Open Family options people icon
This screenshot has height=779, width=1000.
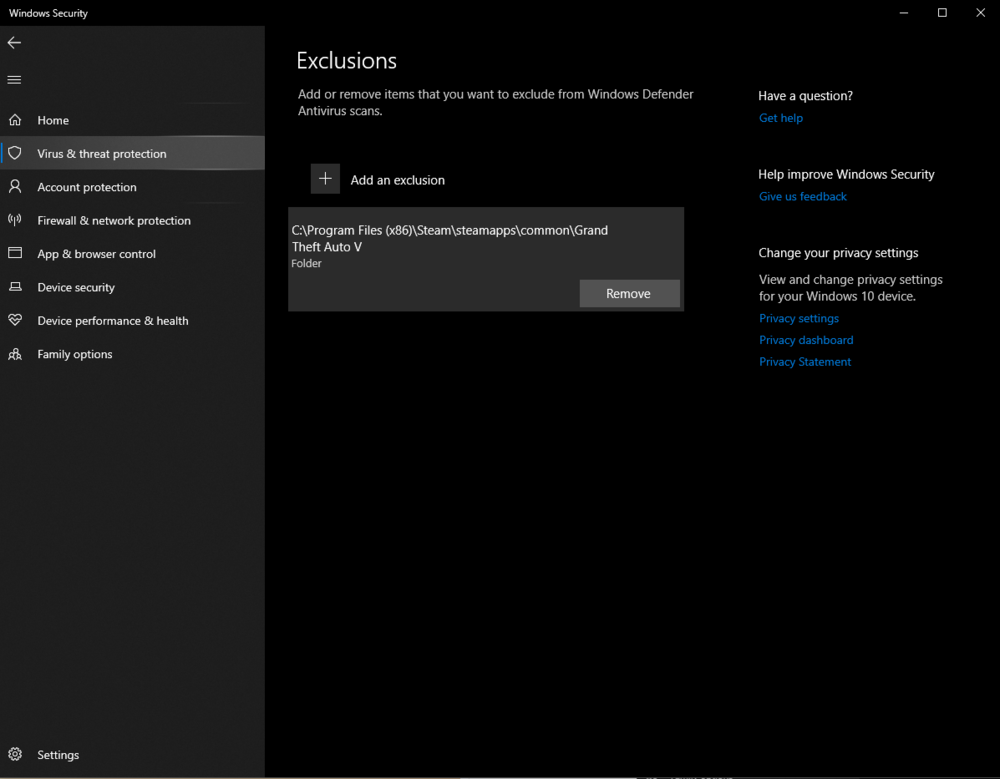15,354
